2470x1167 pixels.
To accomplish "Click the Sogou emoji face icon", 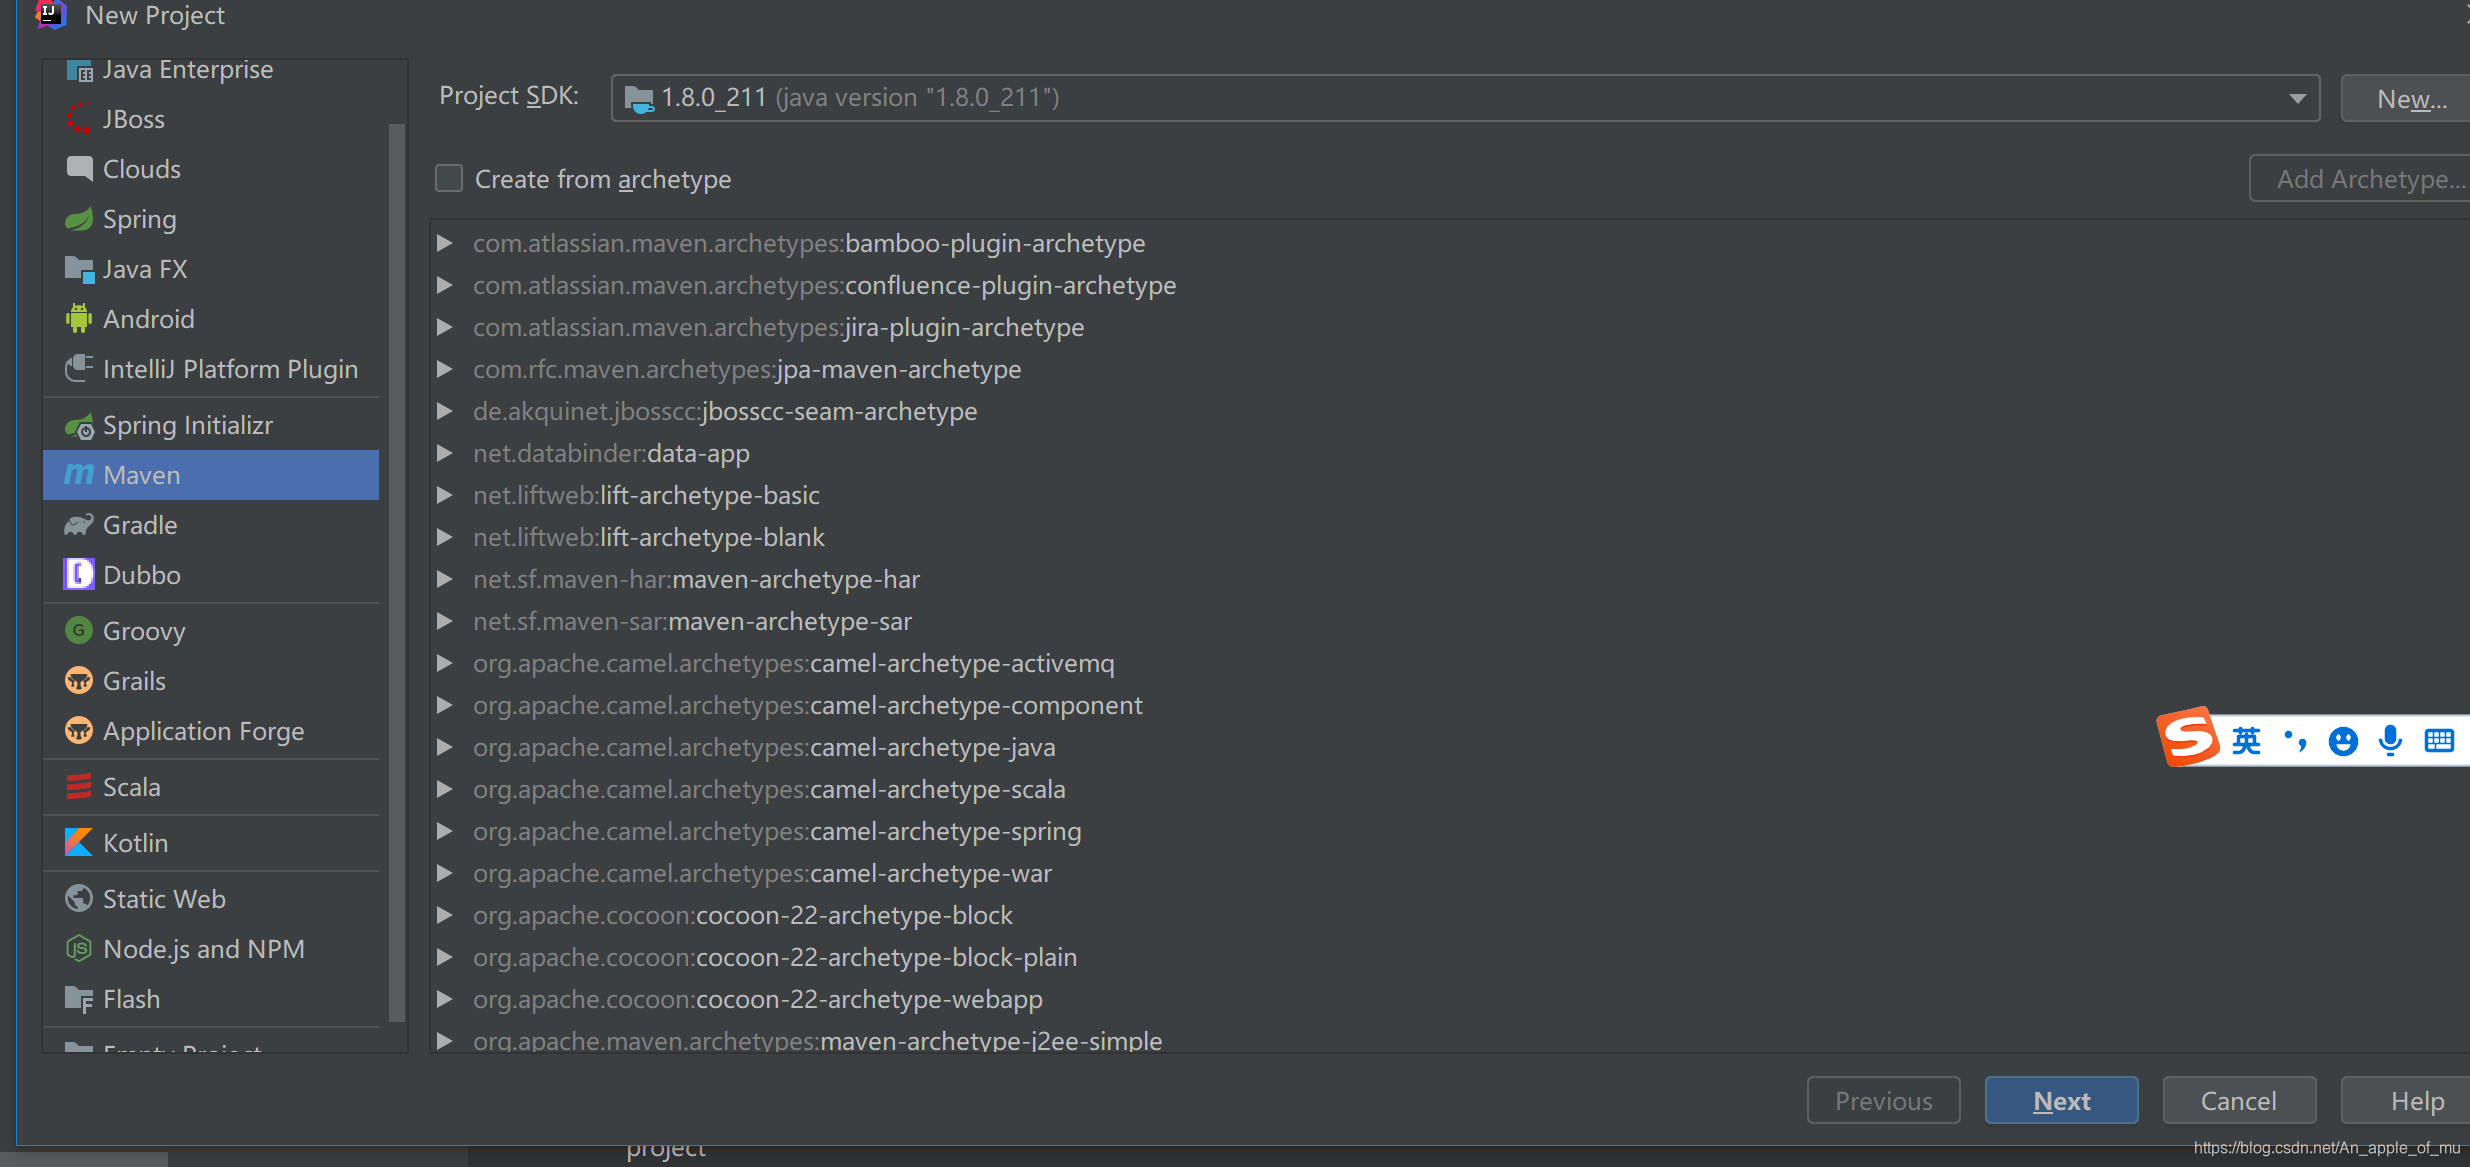I will tap(2343, 741).
